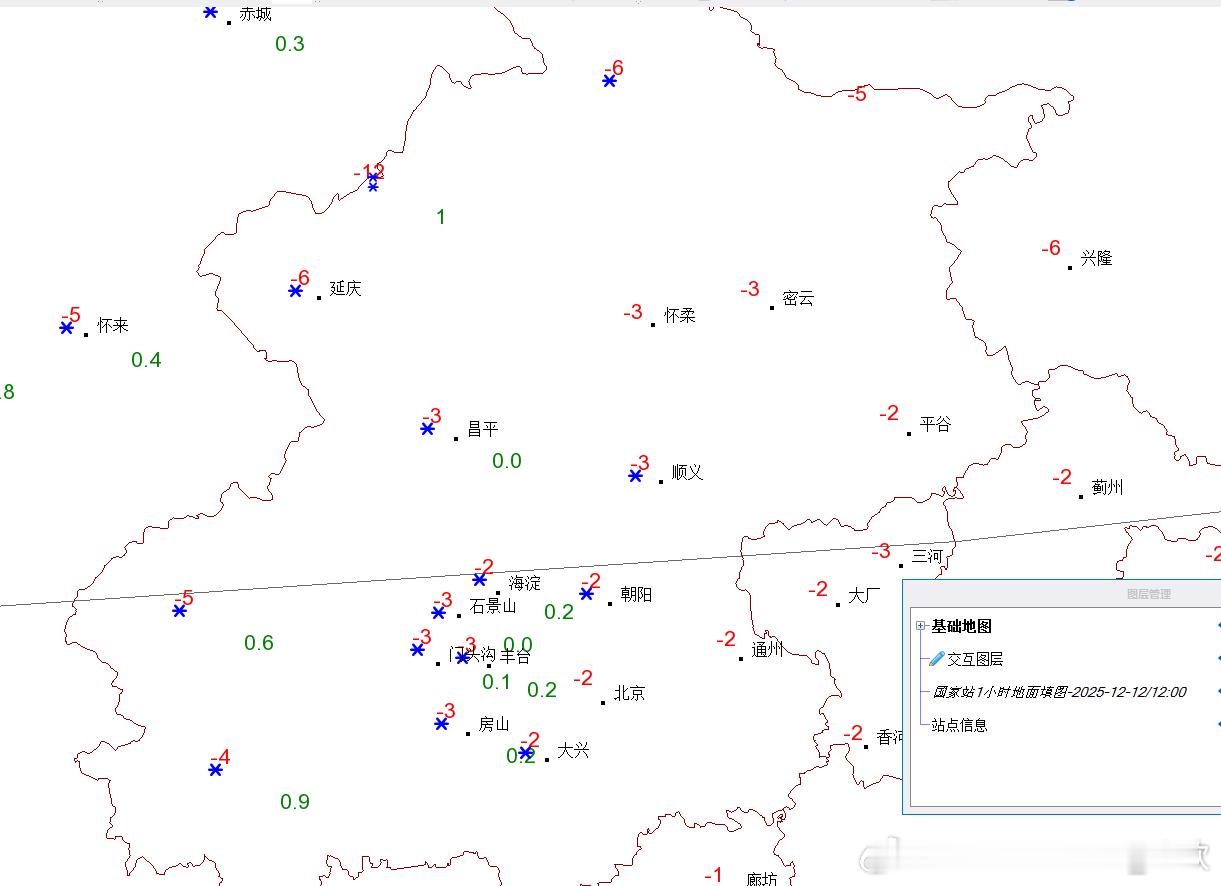Click the snow symbol beside 海淀
The image size is (1221, 886).
click(479, 579)
